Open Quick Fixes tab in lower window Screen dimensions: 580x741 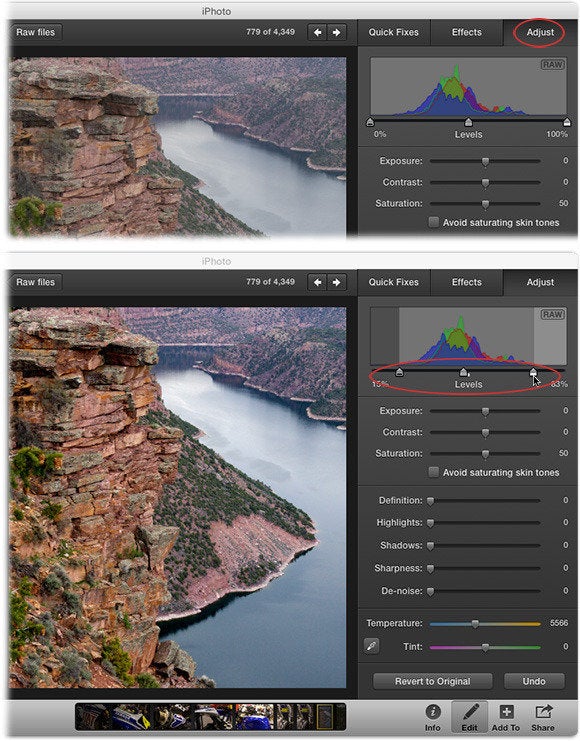pos(394,282)
